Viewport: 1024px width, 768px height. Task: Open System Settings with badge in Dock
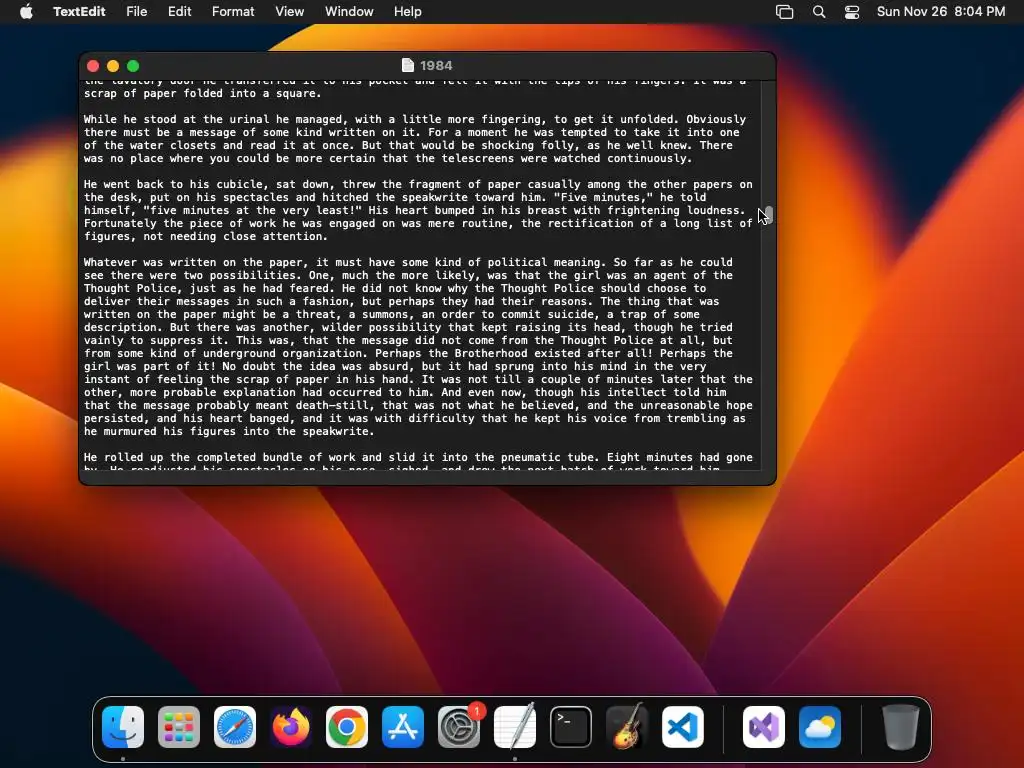[459, 727]
